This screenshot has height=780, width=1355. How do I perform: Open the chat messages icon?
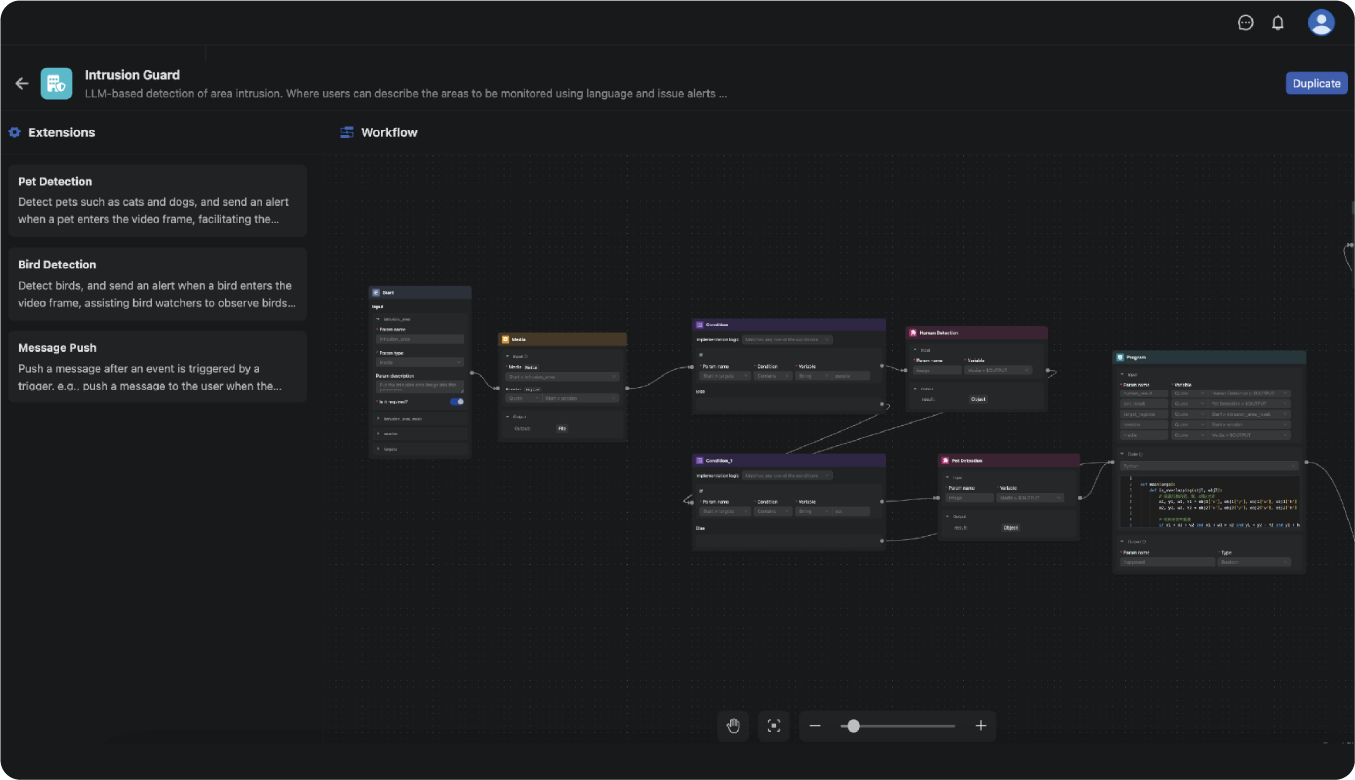pos(1245,23)
